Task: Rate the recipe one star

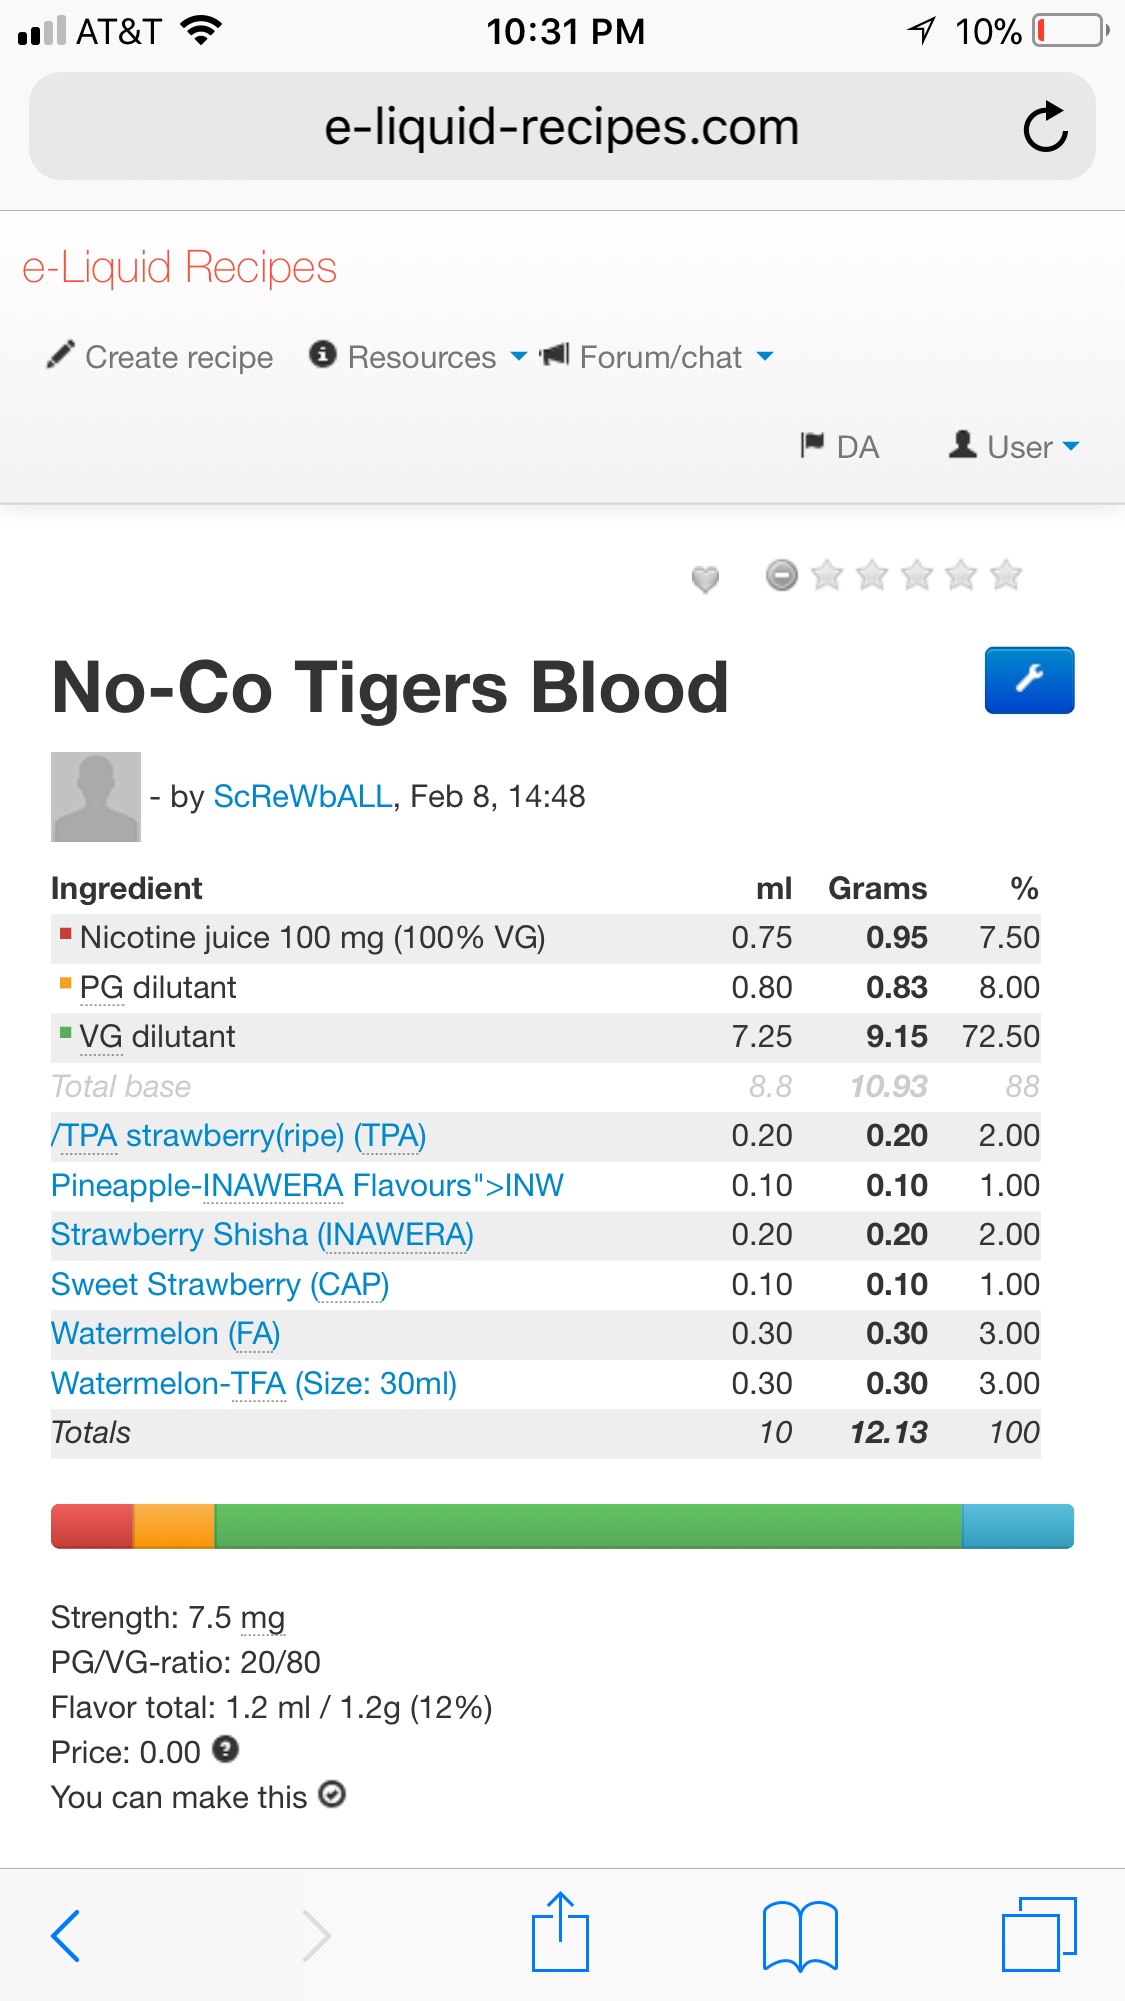Action: click(x=827, y=575)
